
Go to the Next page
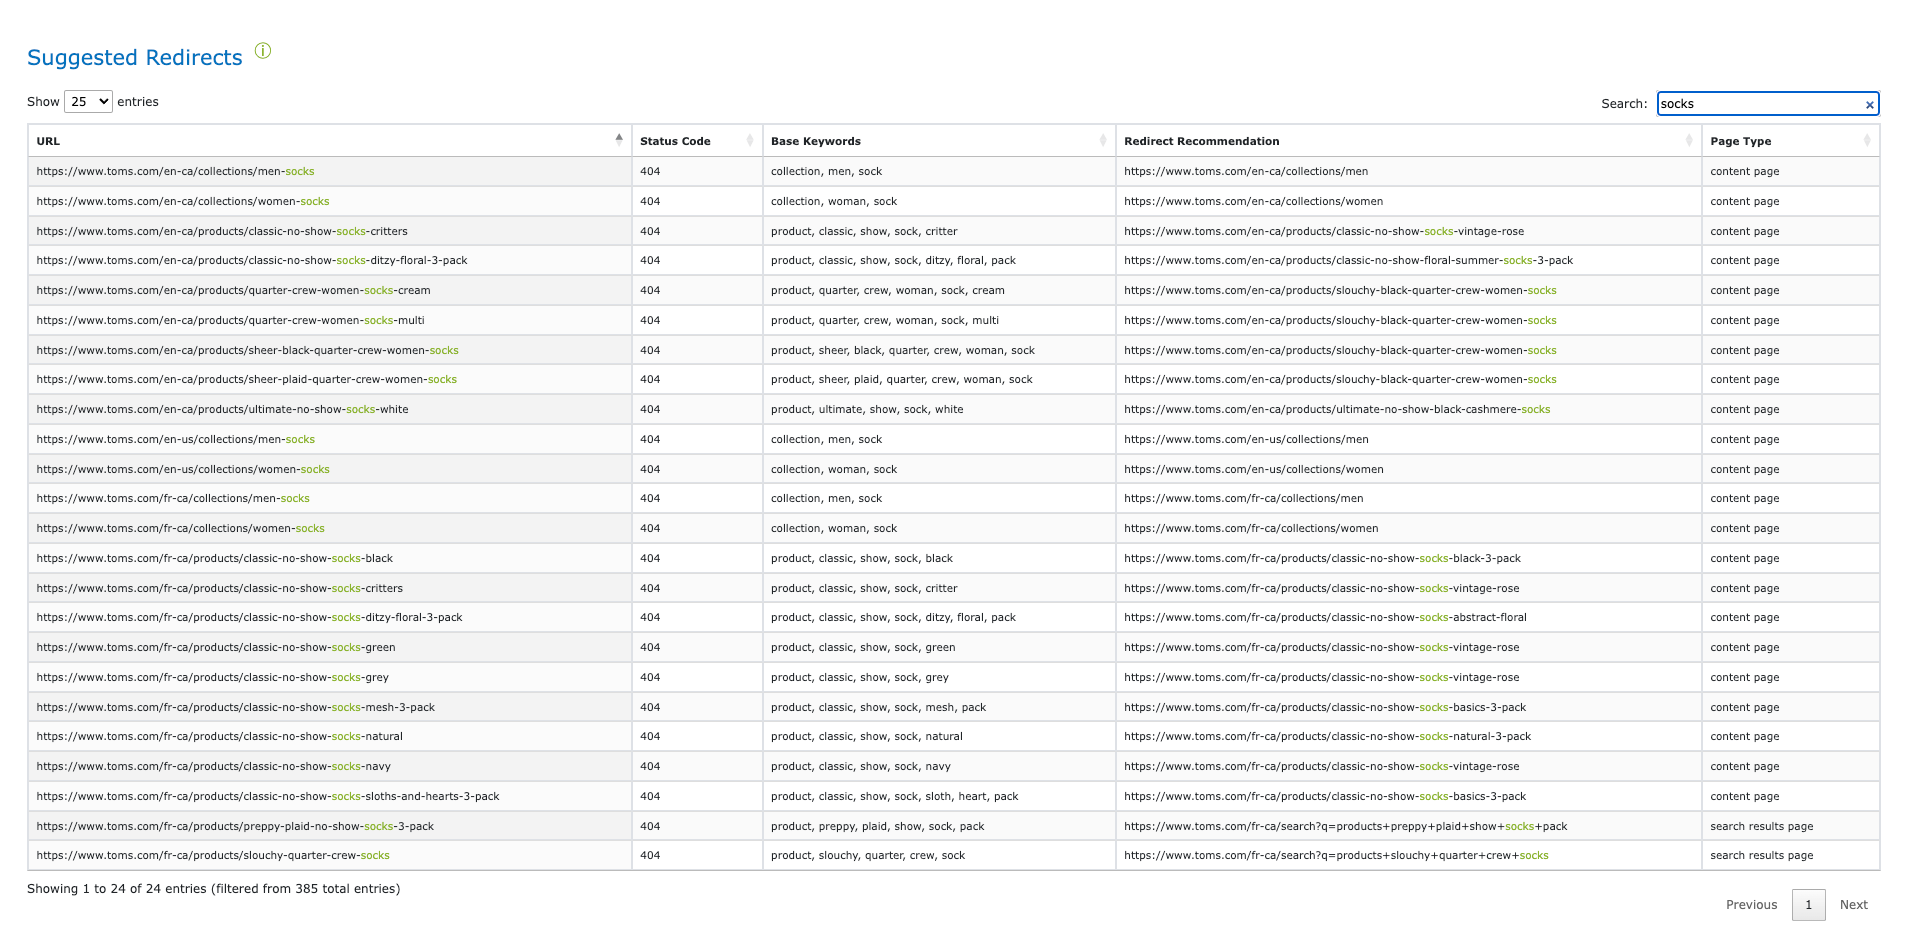tap(1853, 905)
